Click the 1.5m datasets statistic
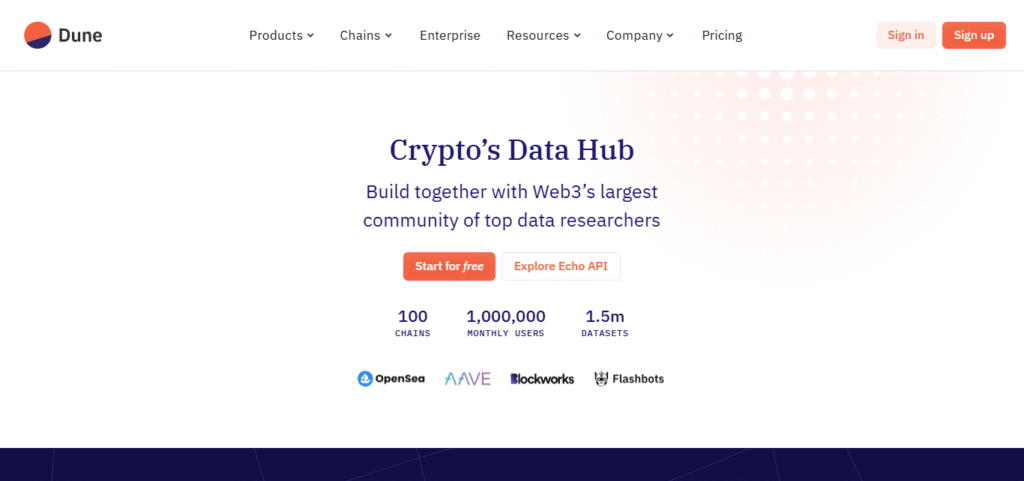This screenshot has width=1024, height=481. (605, 323)
